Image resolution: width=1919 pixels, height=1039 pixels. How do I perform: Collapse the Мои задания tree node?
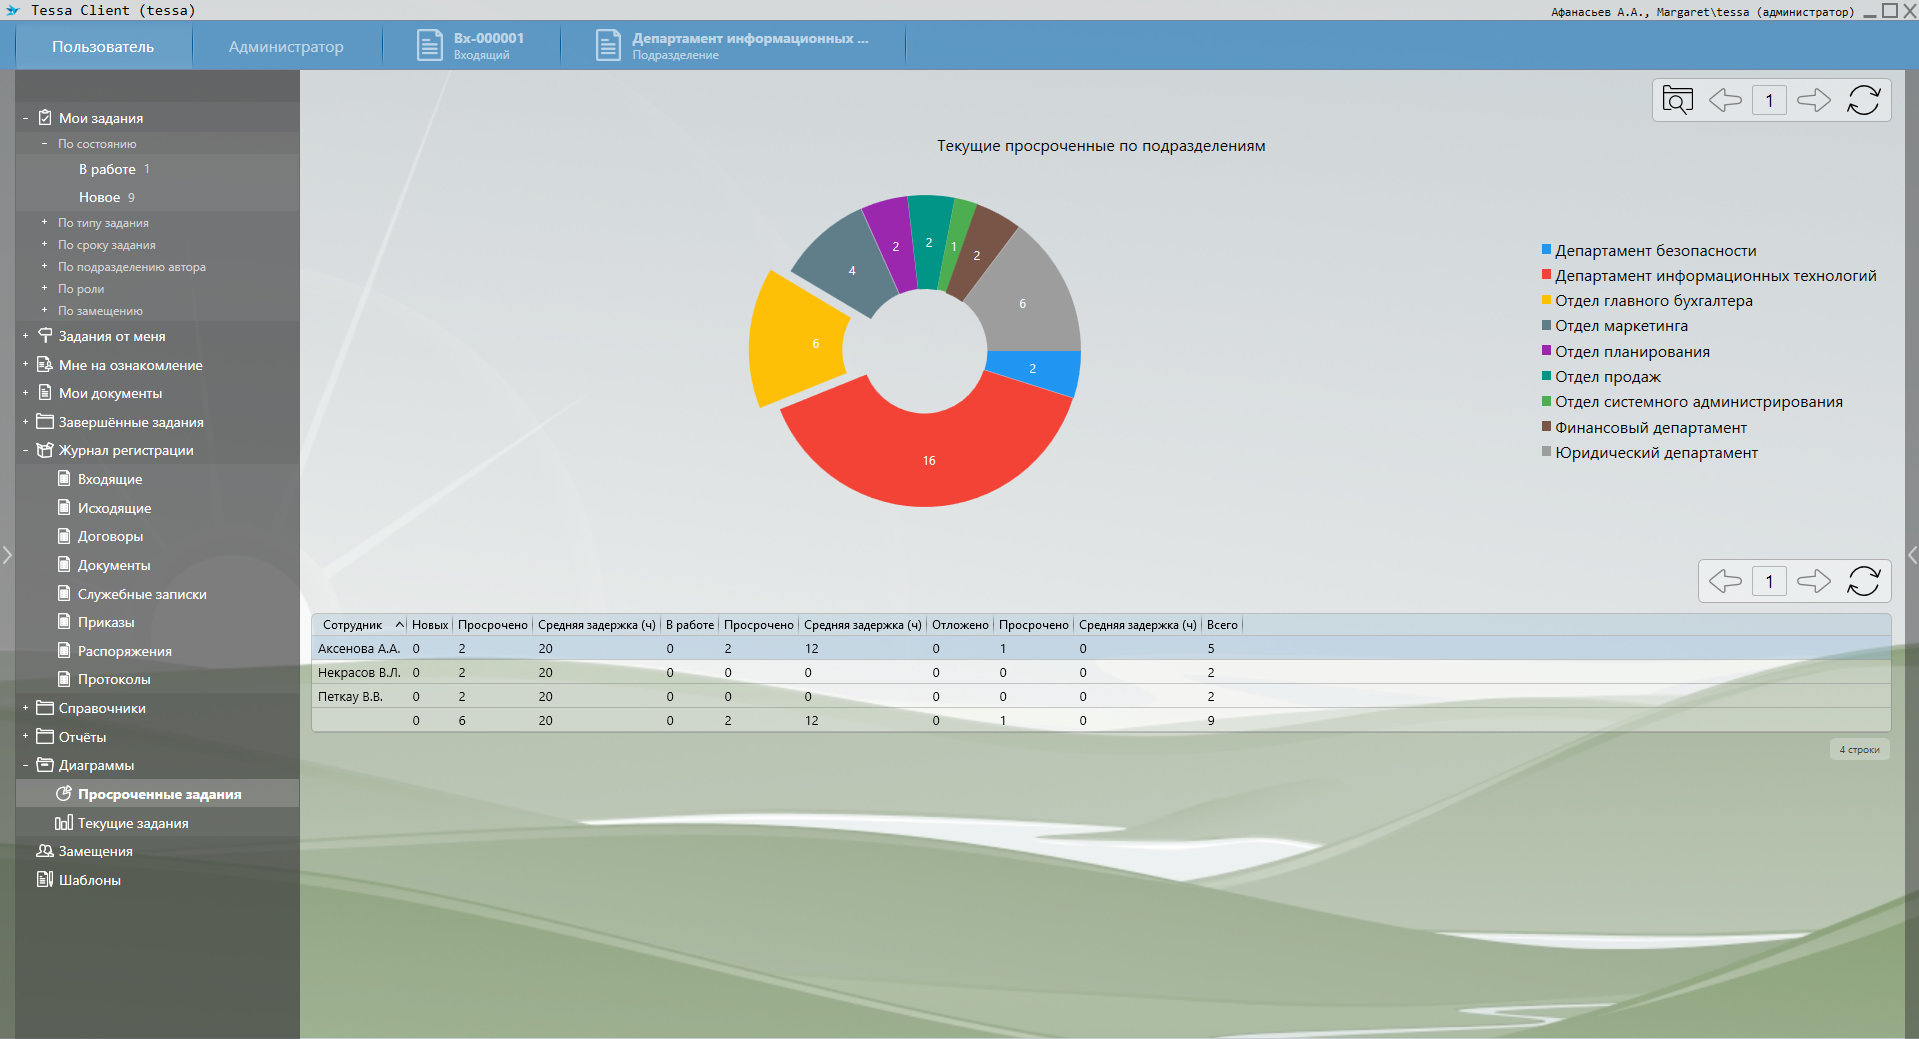(x=25, y=118)
